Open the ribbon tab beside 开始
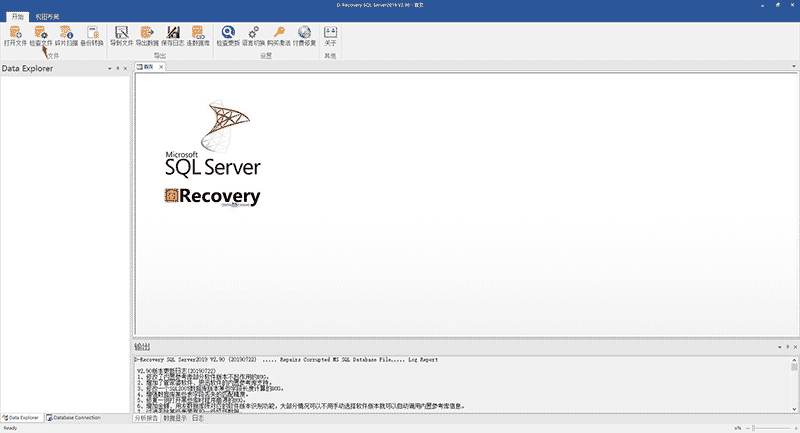 coord(47,17)
